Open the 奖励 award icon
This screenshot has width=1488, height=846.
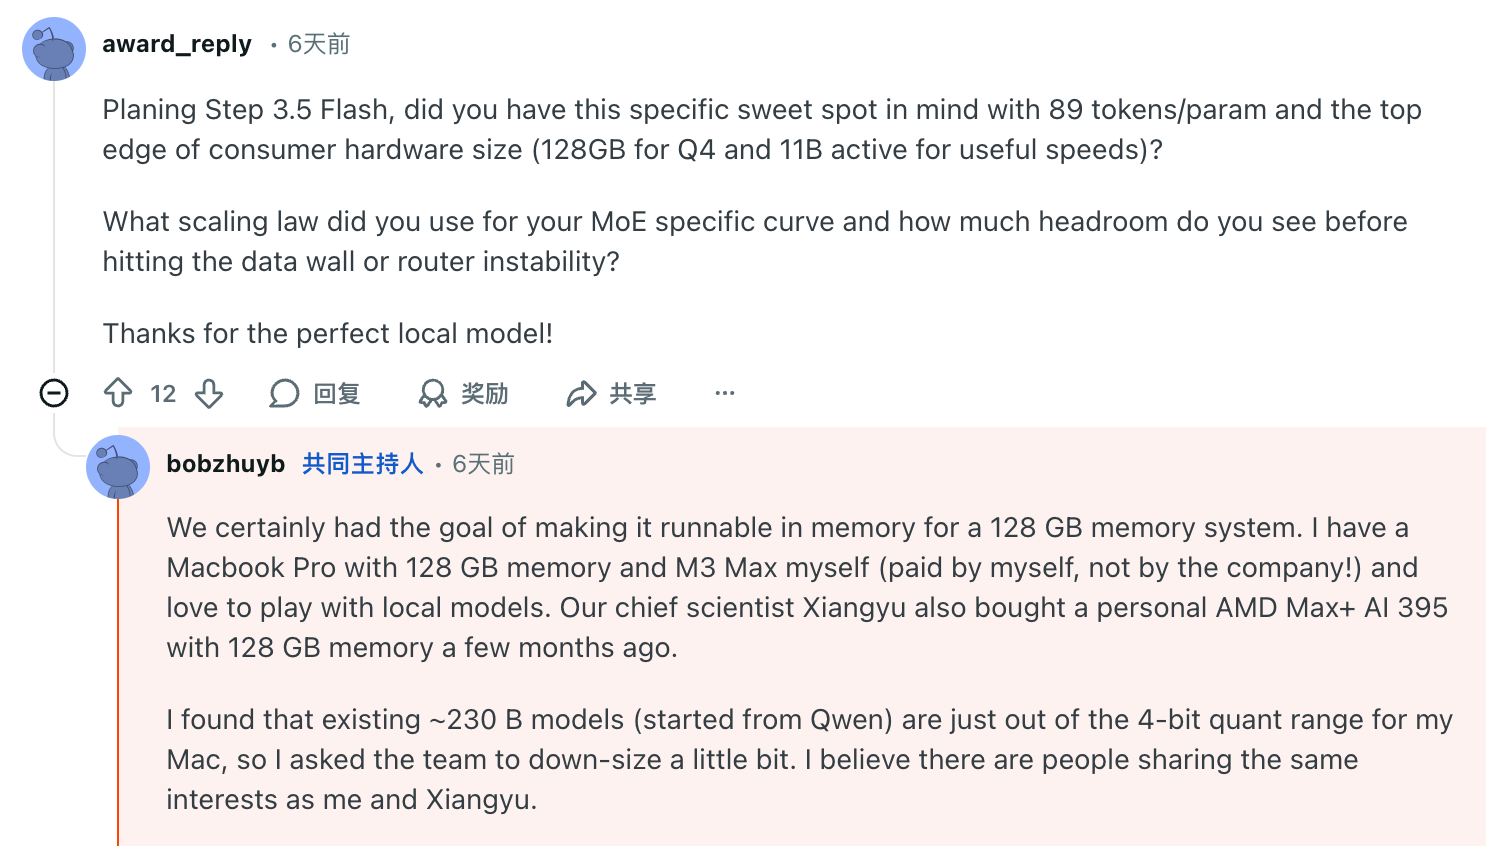pyautogui.click(x=432, y=393)
